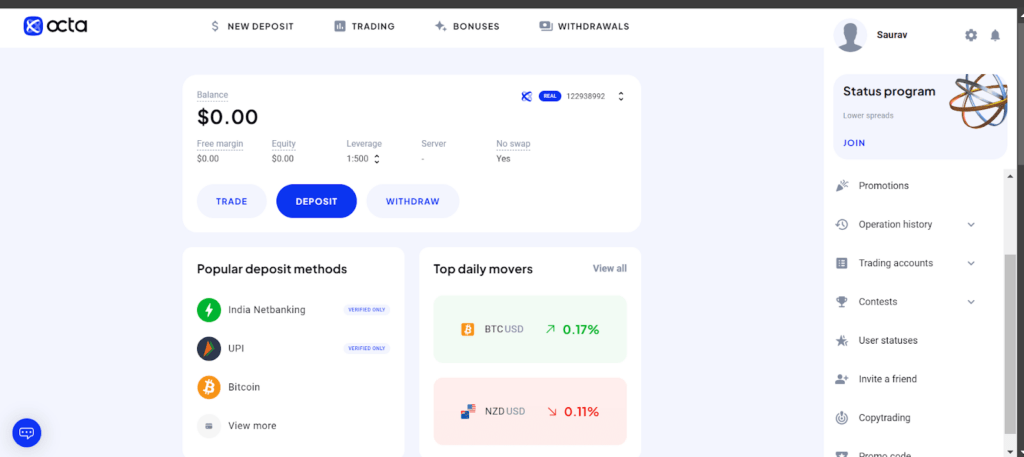The height and width of the screenshot is (457, 1024).
Task: Click the Saurav profile avatar
Action: pyautogui.click(x=850, y=35)
